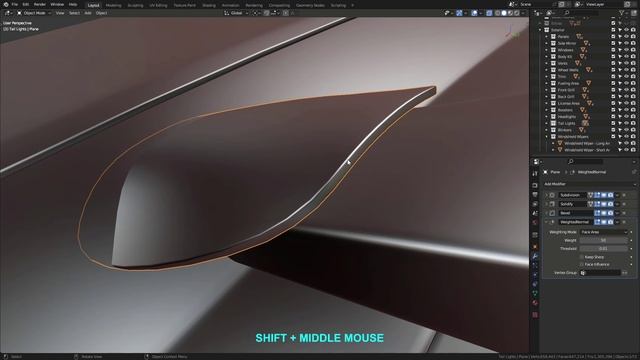The width and height of the screenshot is (640, 360).
Task: Open Solidify modifier extra options dropdown arrow
Action: click(x=617, y=204)
